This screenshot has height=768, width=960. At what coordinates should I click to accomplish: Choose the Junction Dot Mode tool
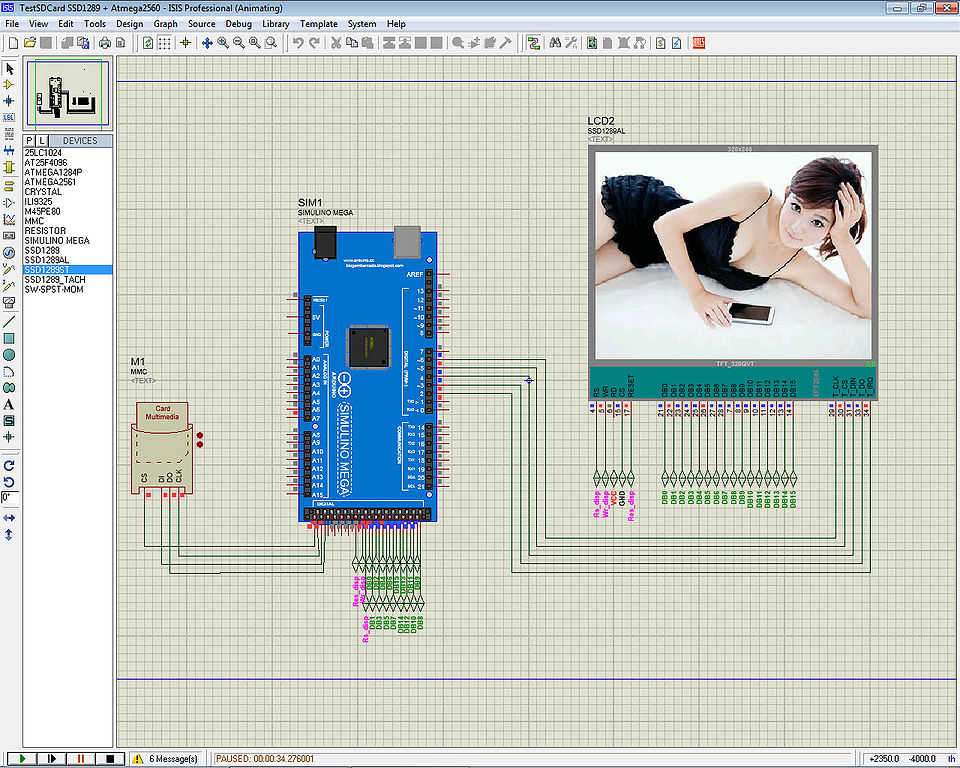tap(9, 100)
